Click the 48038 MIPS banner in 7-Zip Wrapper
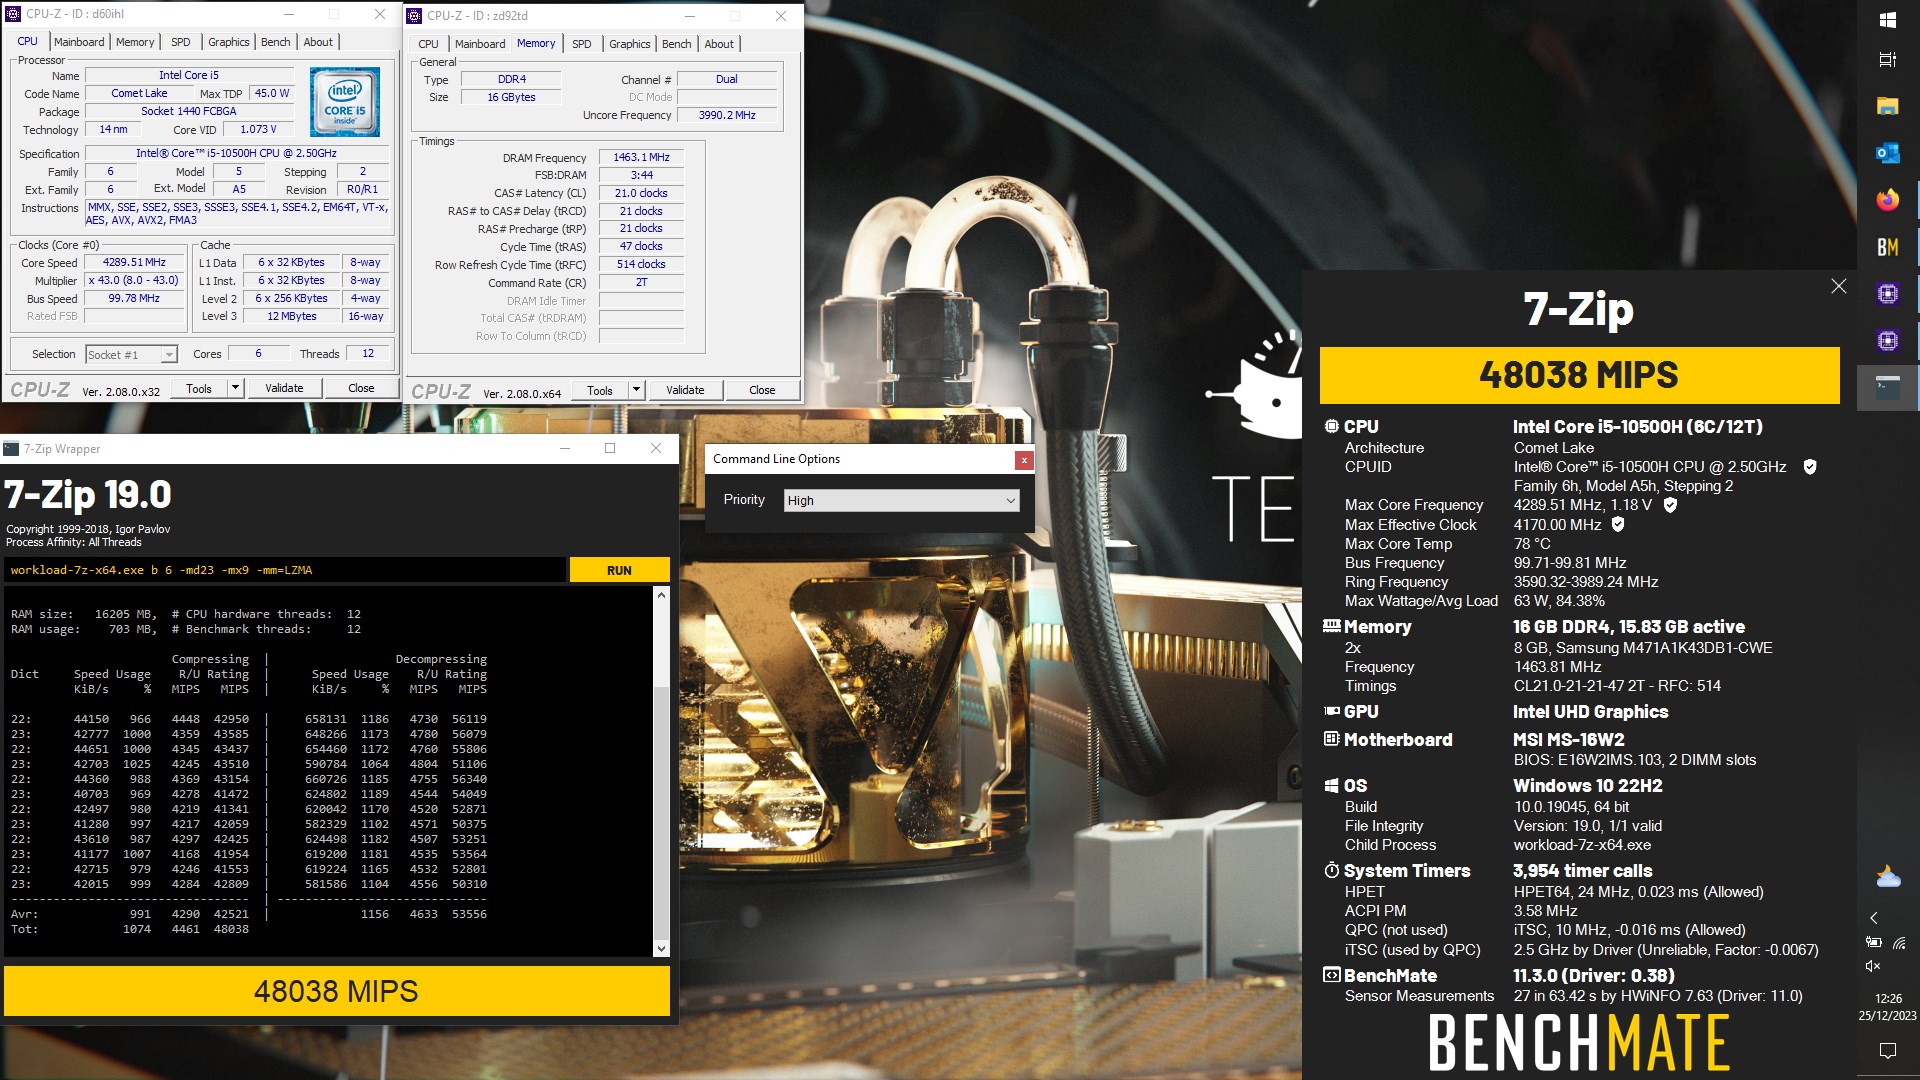 pyautogui.click(x=337, y=991)
